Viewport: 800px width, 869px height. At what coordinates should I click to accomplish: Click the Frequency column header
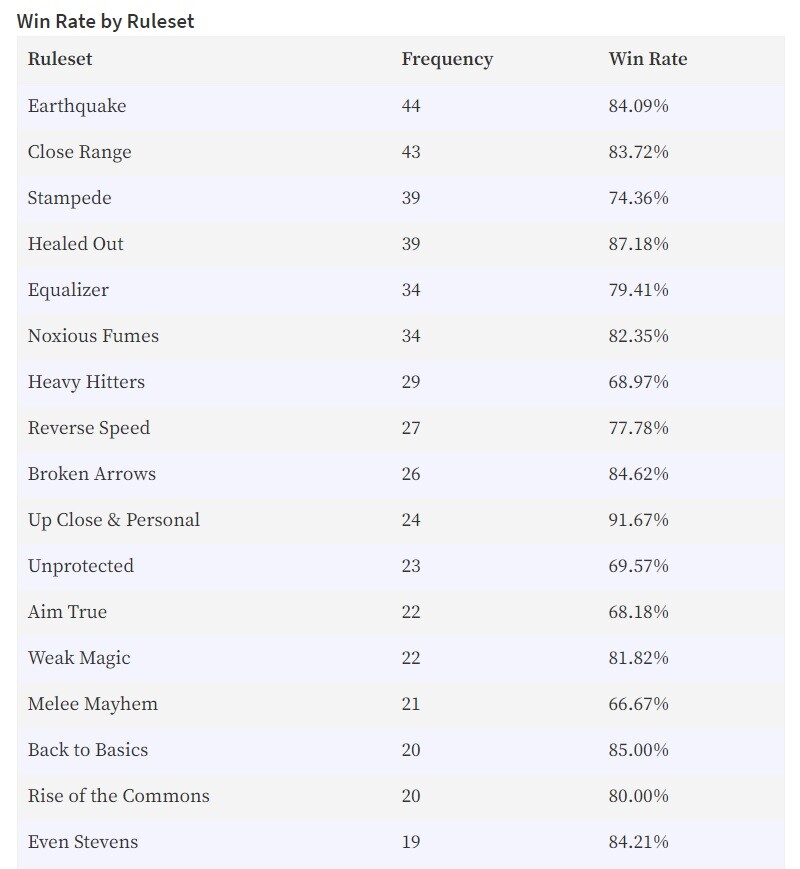tap(447, 59)
